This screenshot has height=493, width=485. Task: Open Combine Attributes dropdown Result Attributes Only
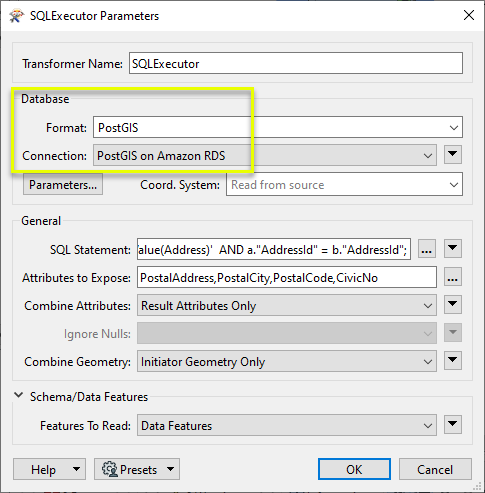287,305
